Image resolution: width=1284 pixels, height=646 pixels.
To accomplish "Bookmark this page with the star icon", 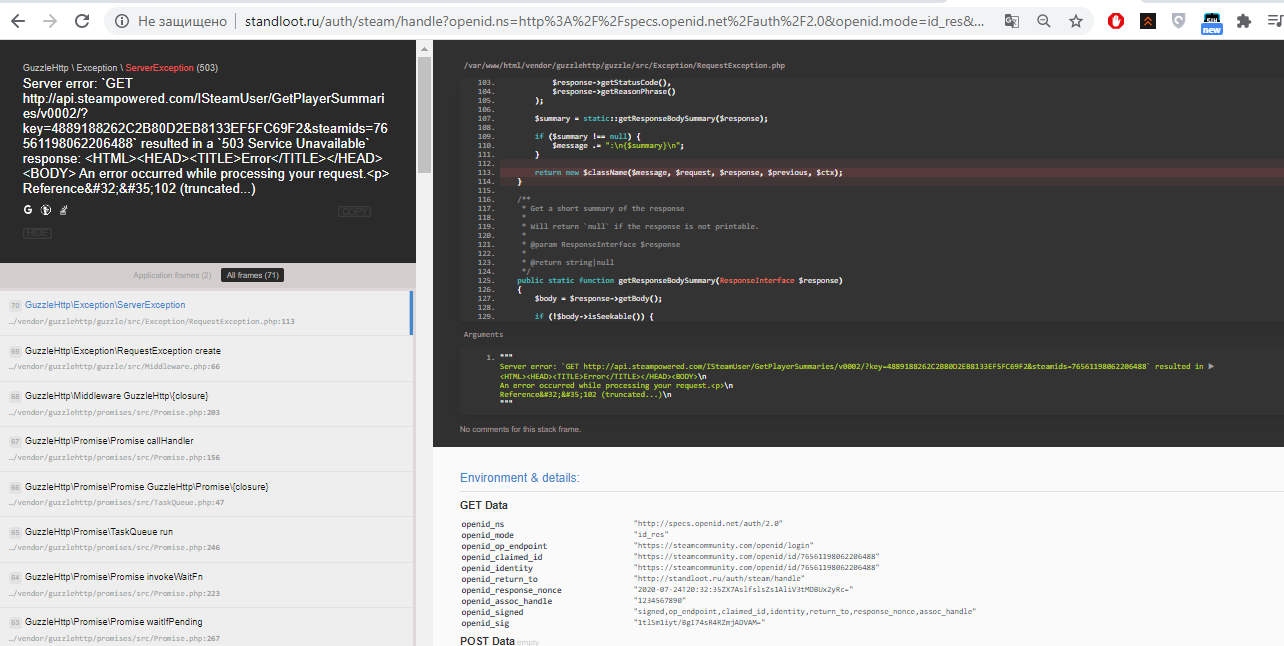I will pyautogui.click(x=1076, y=21).
